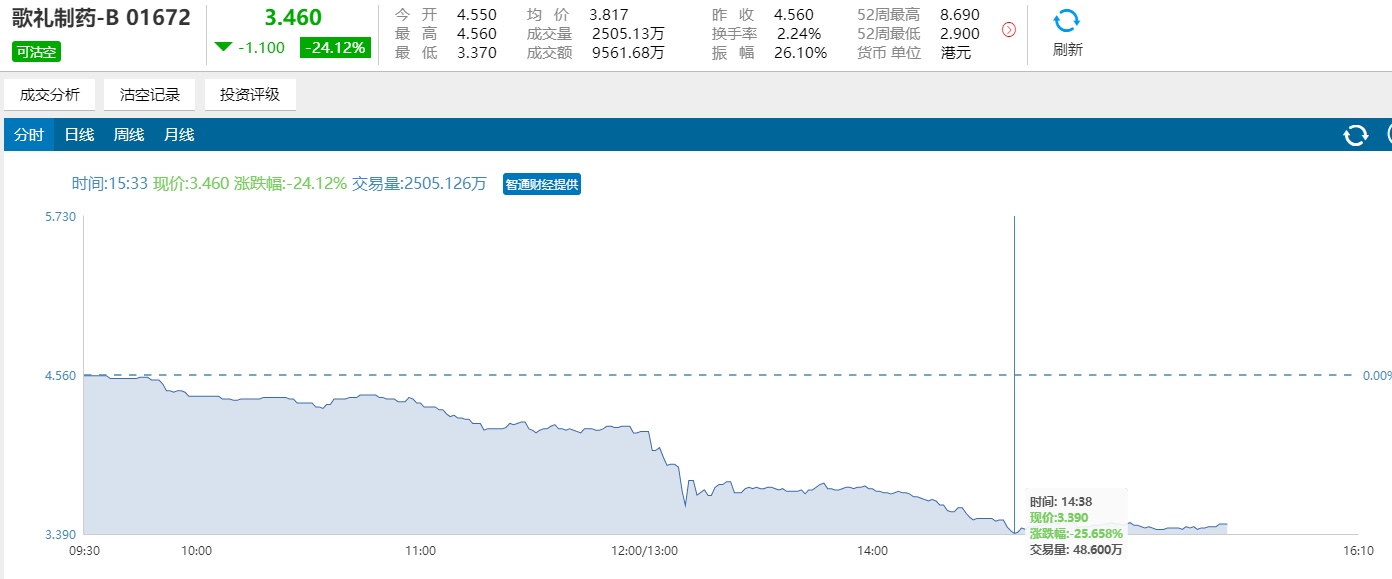
Task: Click the white refresh icon in chart toolbar
Action: [x=1355, y=135]
